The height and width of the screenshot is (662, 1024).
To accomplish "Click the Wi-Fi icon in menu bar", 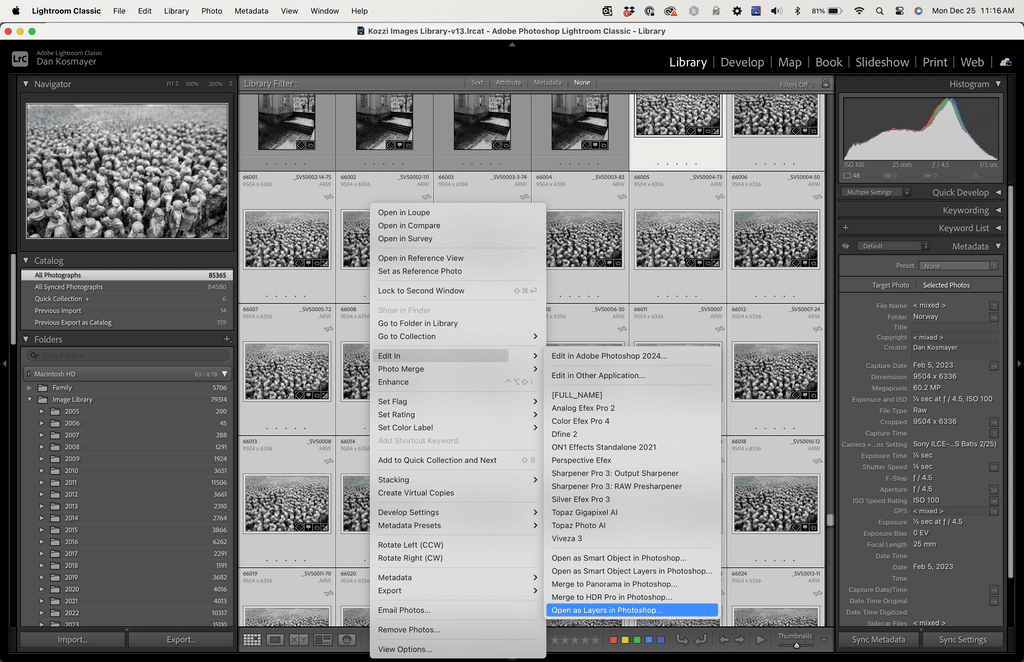I will point(859,11).
